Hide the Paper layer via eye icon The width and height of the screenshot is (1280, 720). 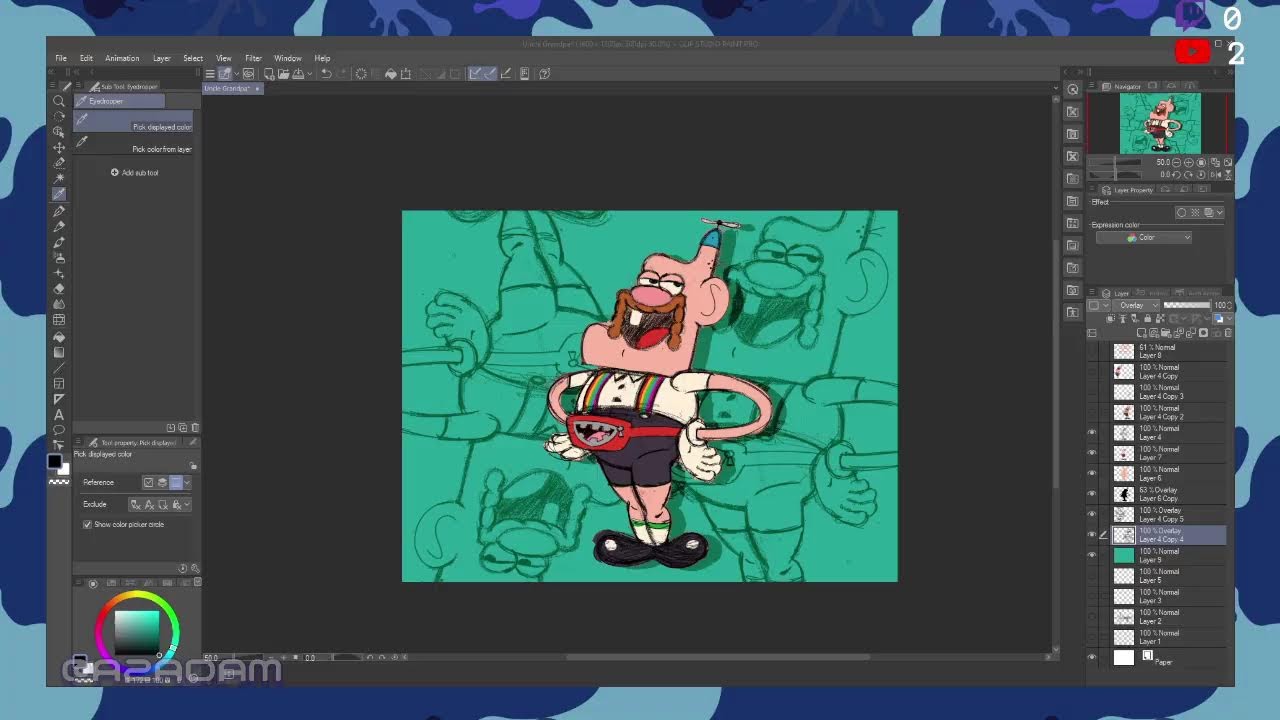click(1092, 657)
